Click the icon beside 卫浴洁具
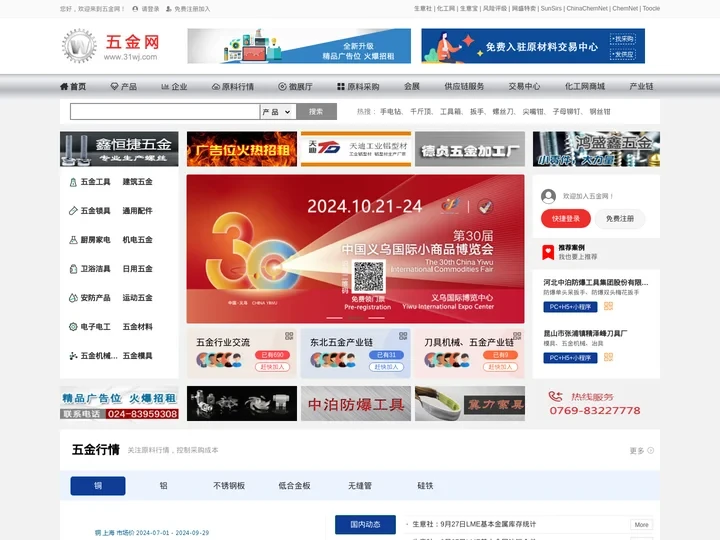The width and height of the screenshot is (720, 540). [73, 269]
